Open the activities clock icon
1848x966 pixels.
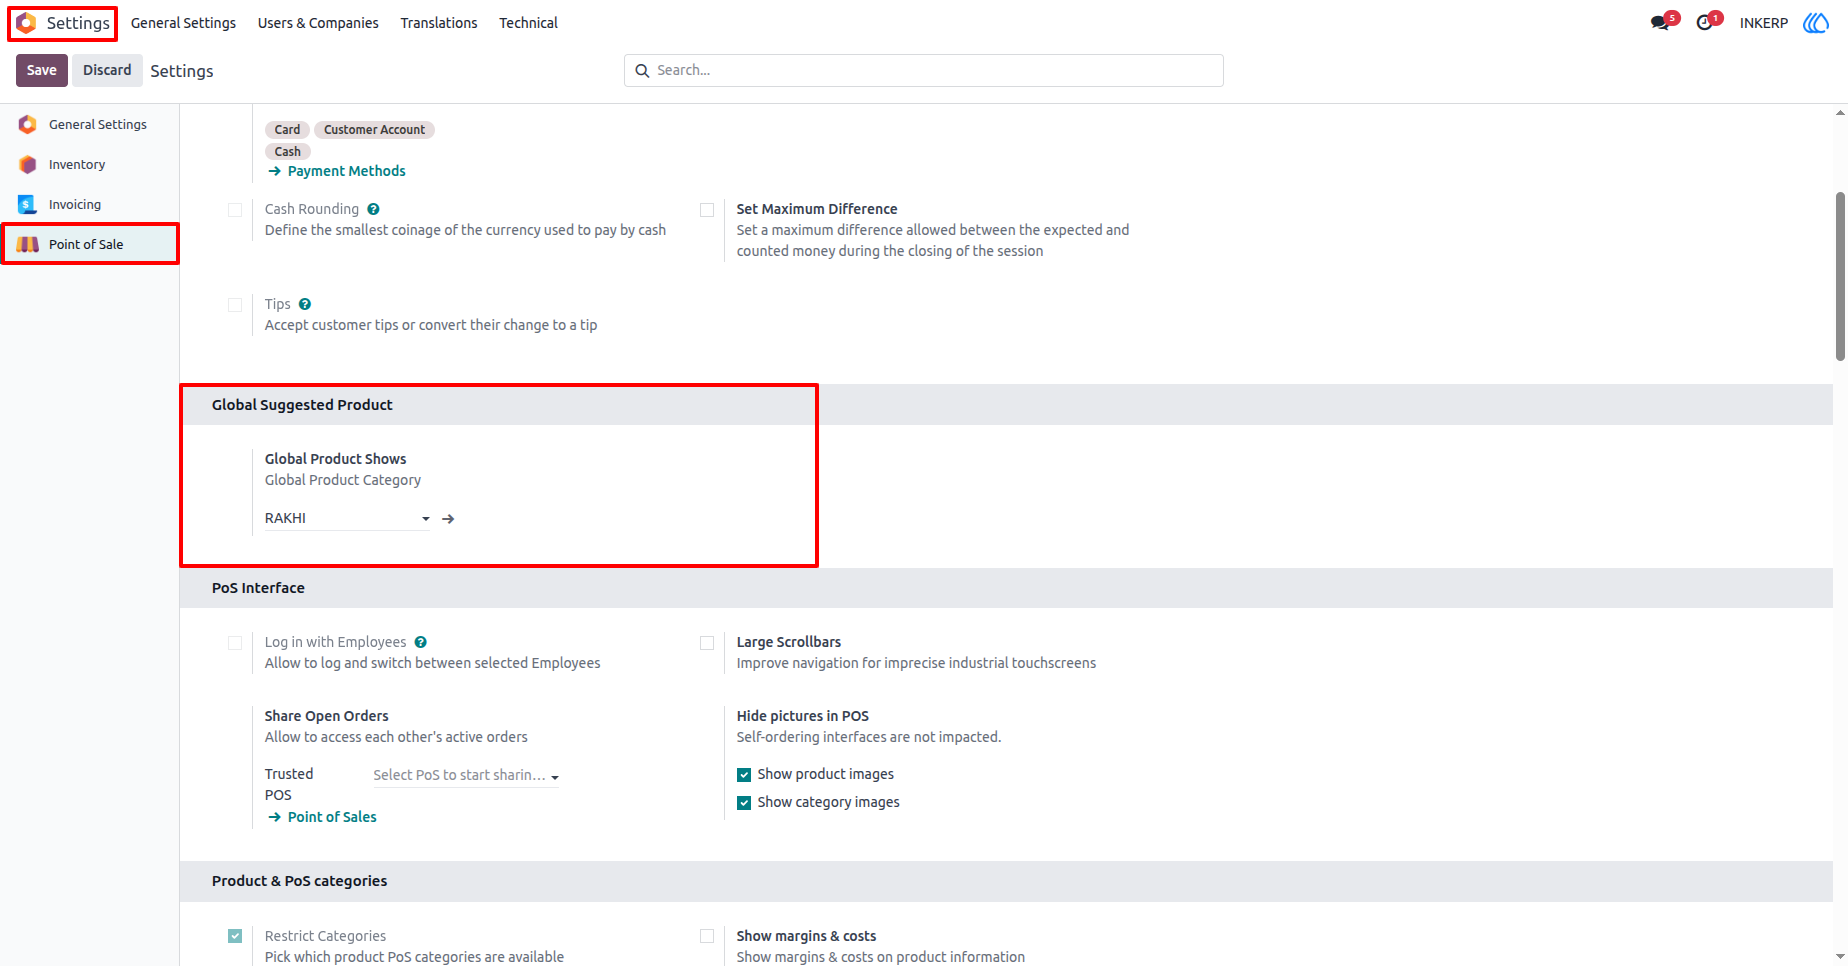tap(1705, 23)
